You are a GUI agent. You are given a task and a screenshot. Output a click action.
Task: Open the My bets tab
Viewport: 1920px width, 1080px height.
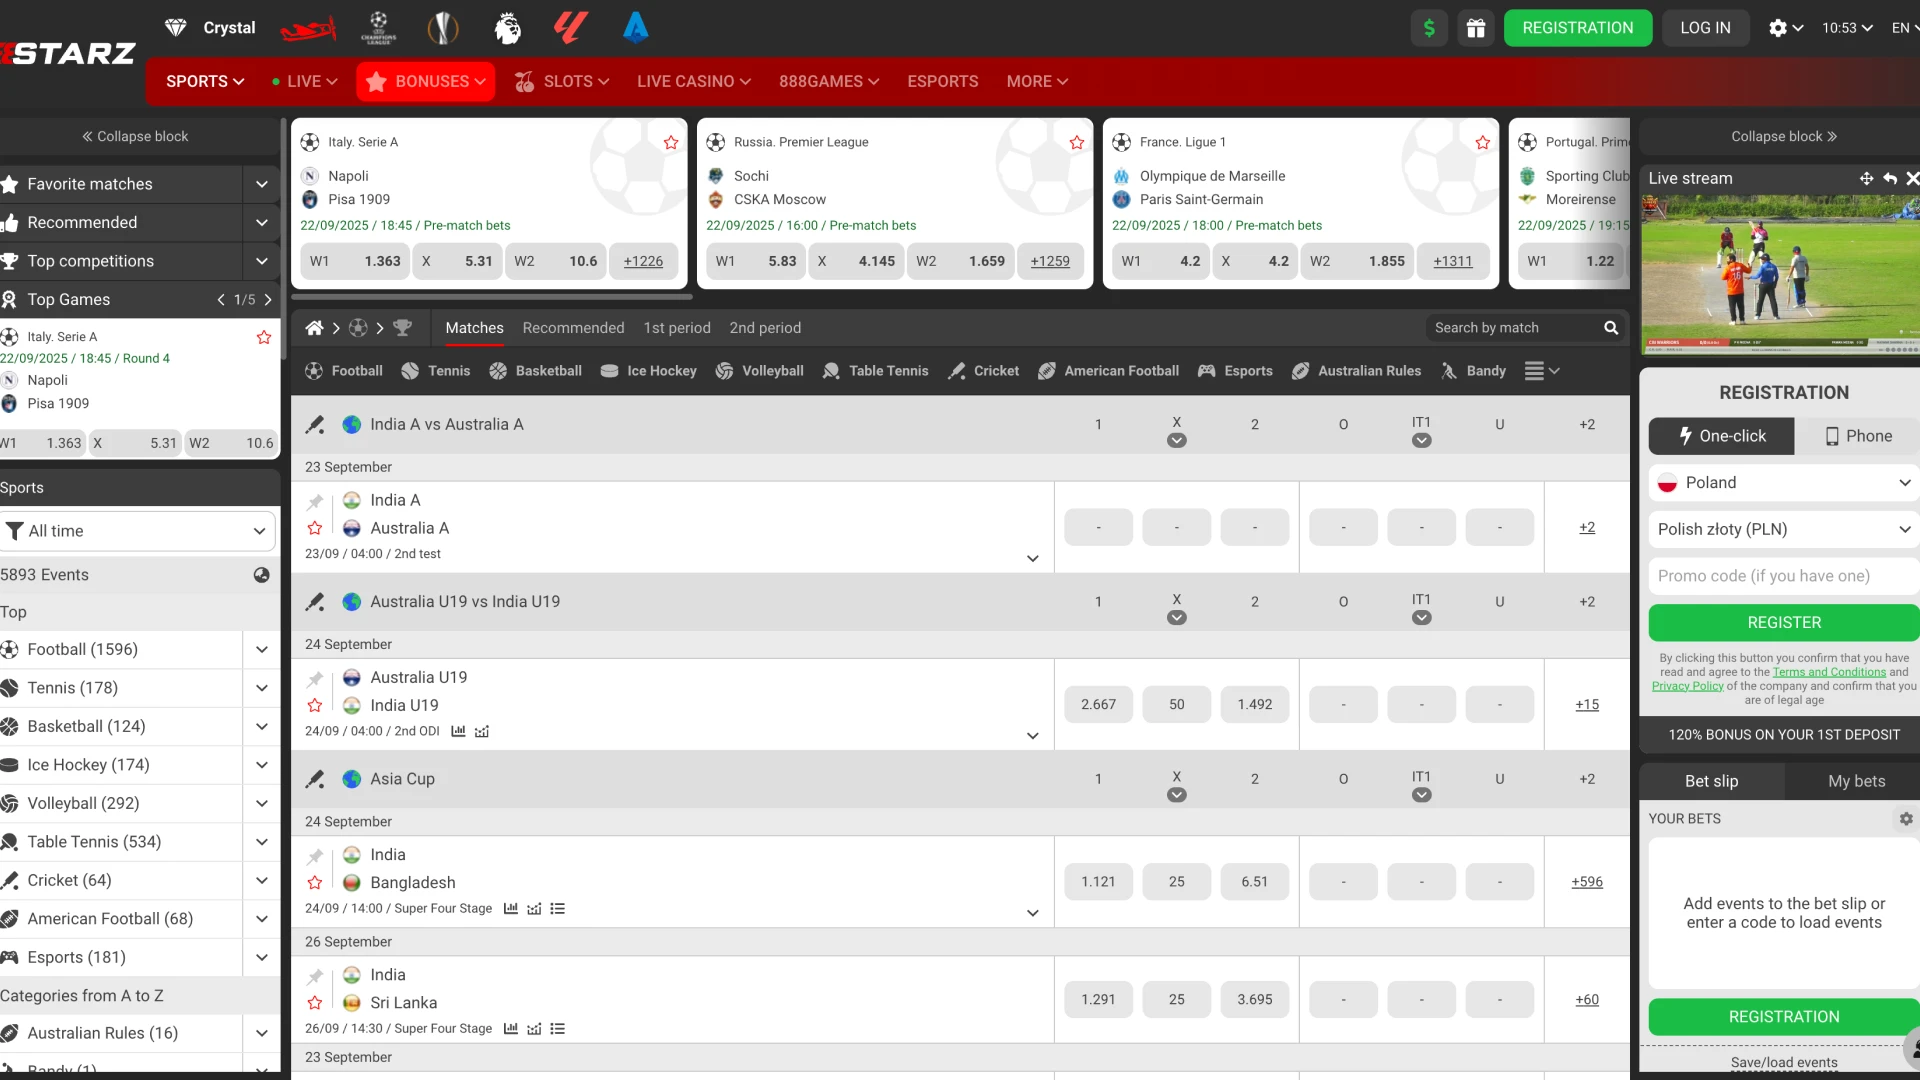click(1855, 781)
